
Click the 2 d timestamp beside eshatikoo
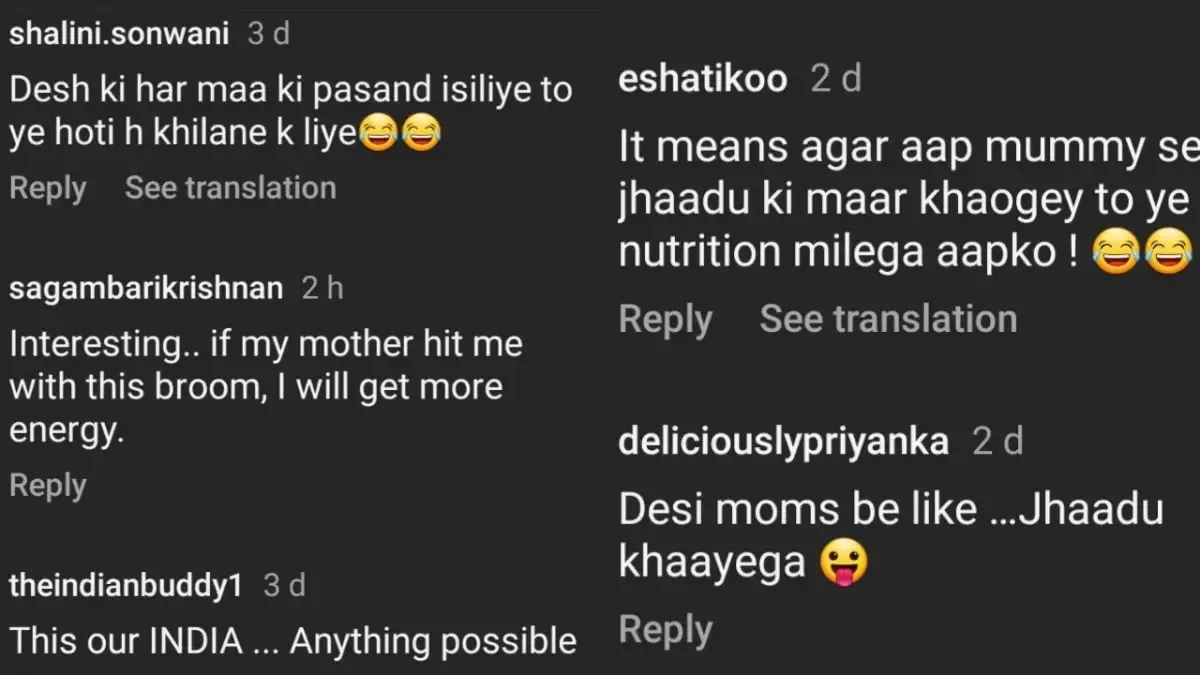tap(836, 80)
